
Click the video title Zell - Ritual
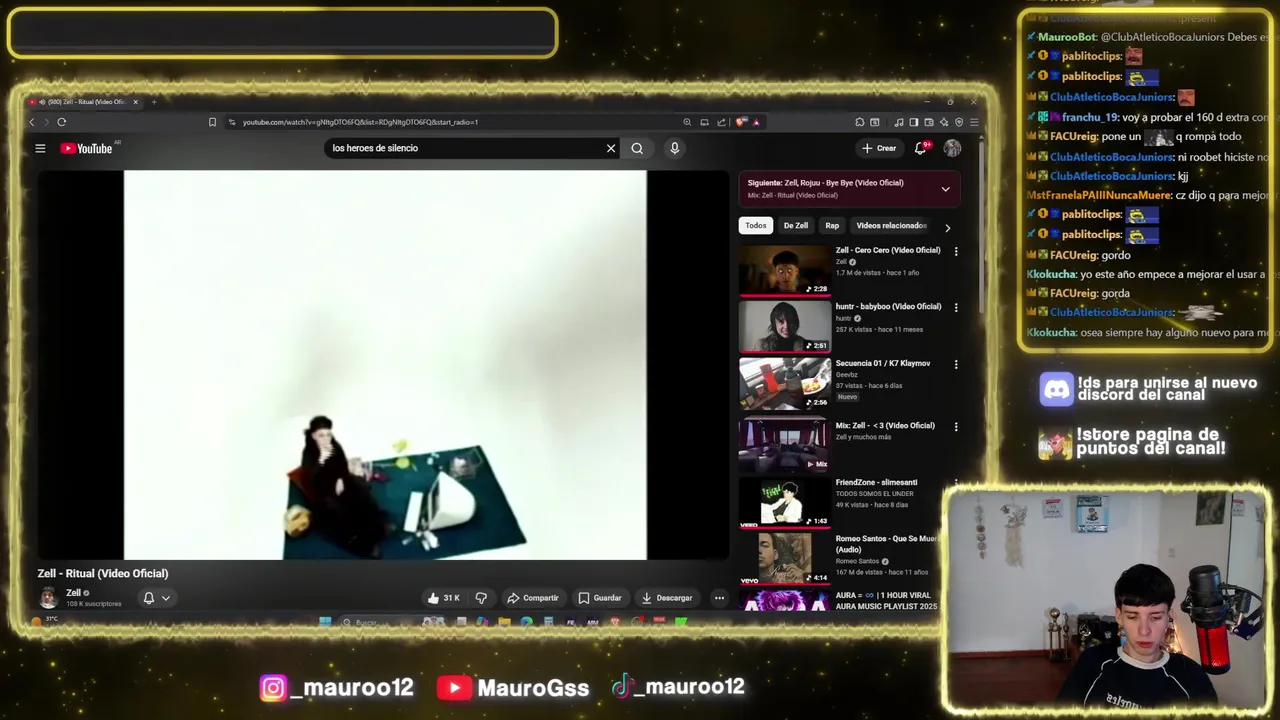coord(103,574)
